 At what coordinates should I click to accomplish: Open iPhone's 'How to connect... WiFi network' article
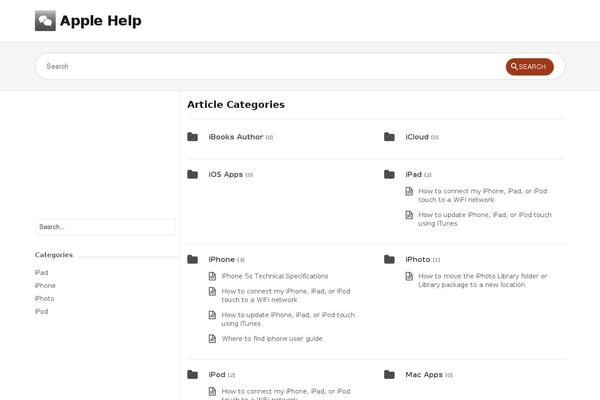point(286,296)
